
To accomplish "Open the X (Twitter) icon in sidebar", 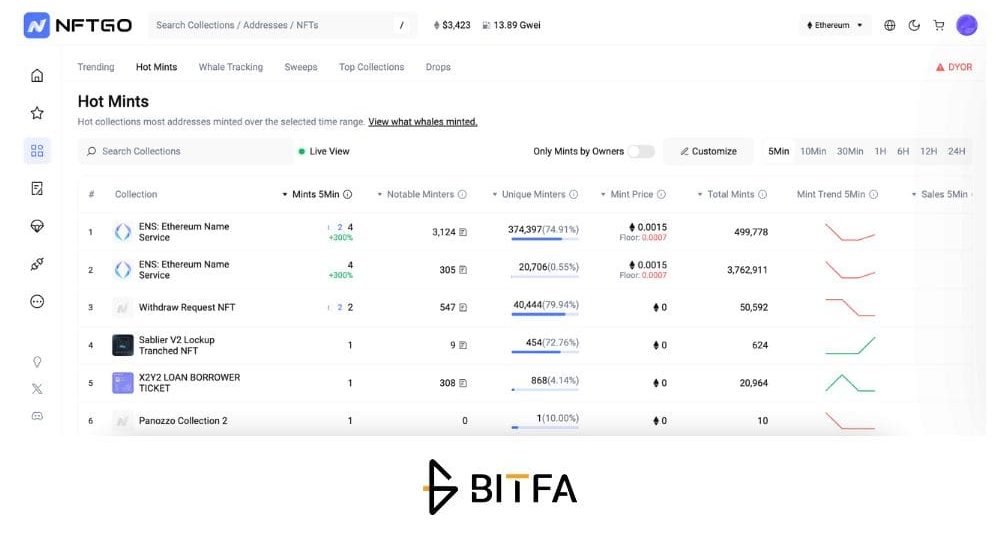I will point(37,389).
